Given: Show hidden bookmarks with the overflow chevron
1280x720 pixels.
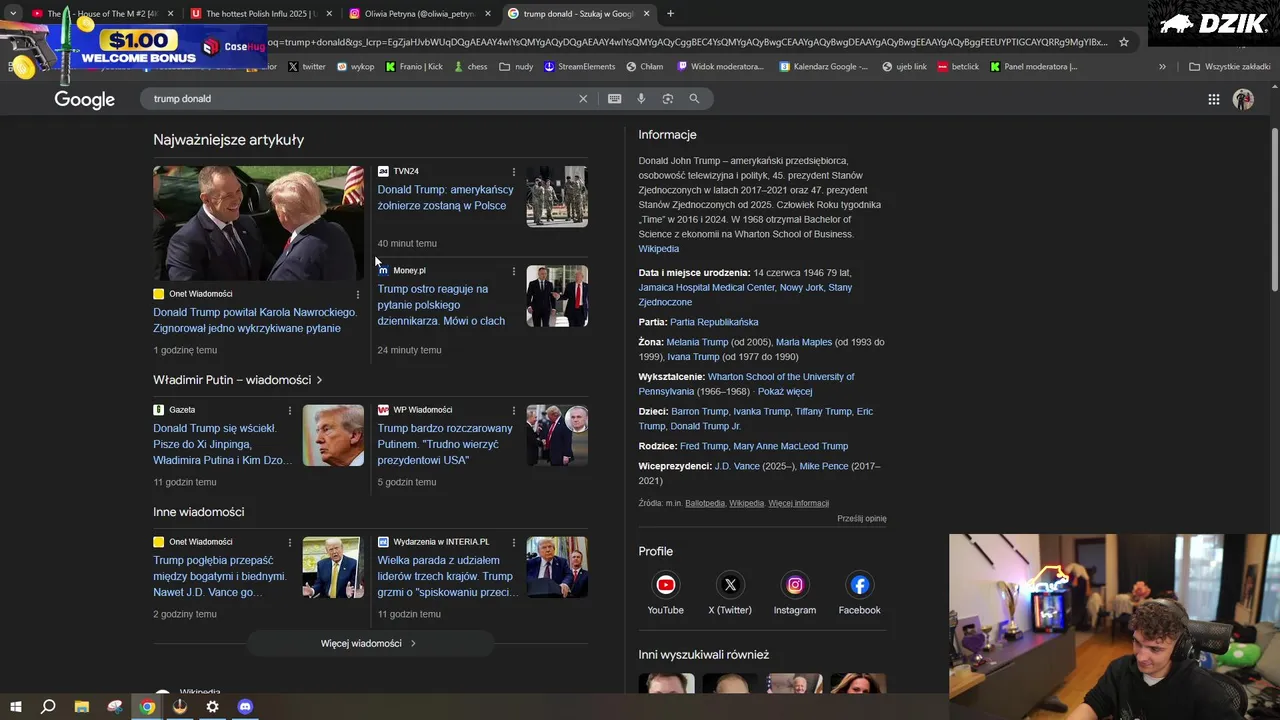Looking at the screenshot, I should pos(1162,67).
